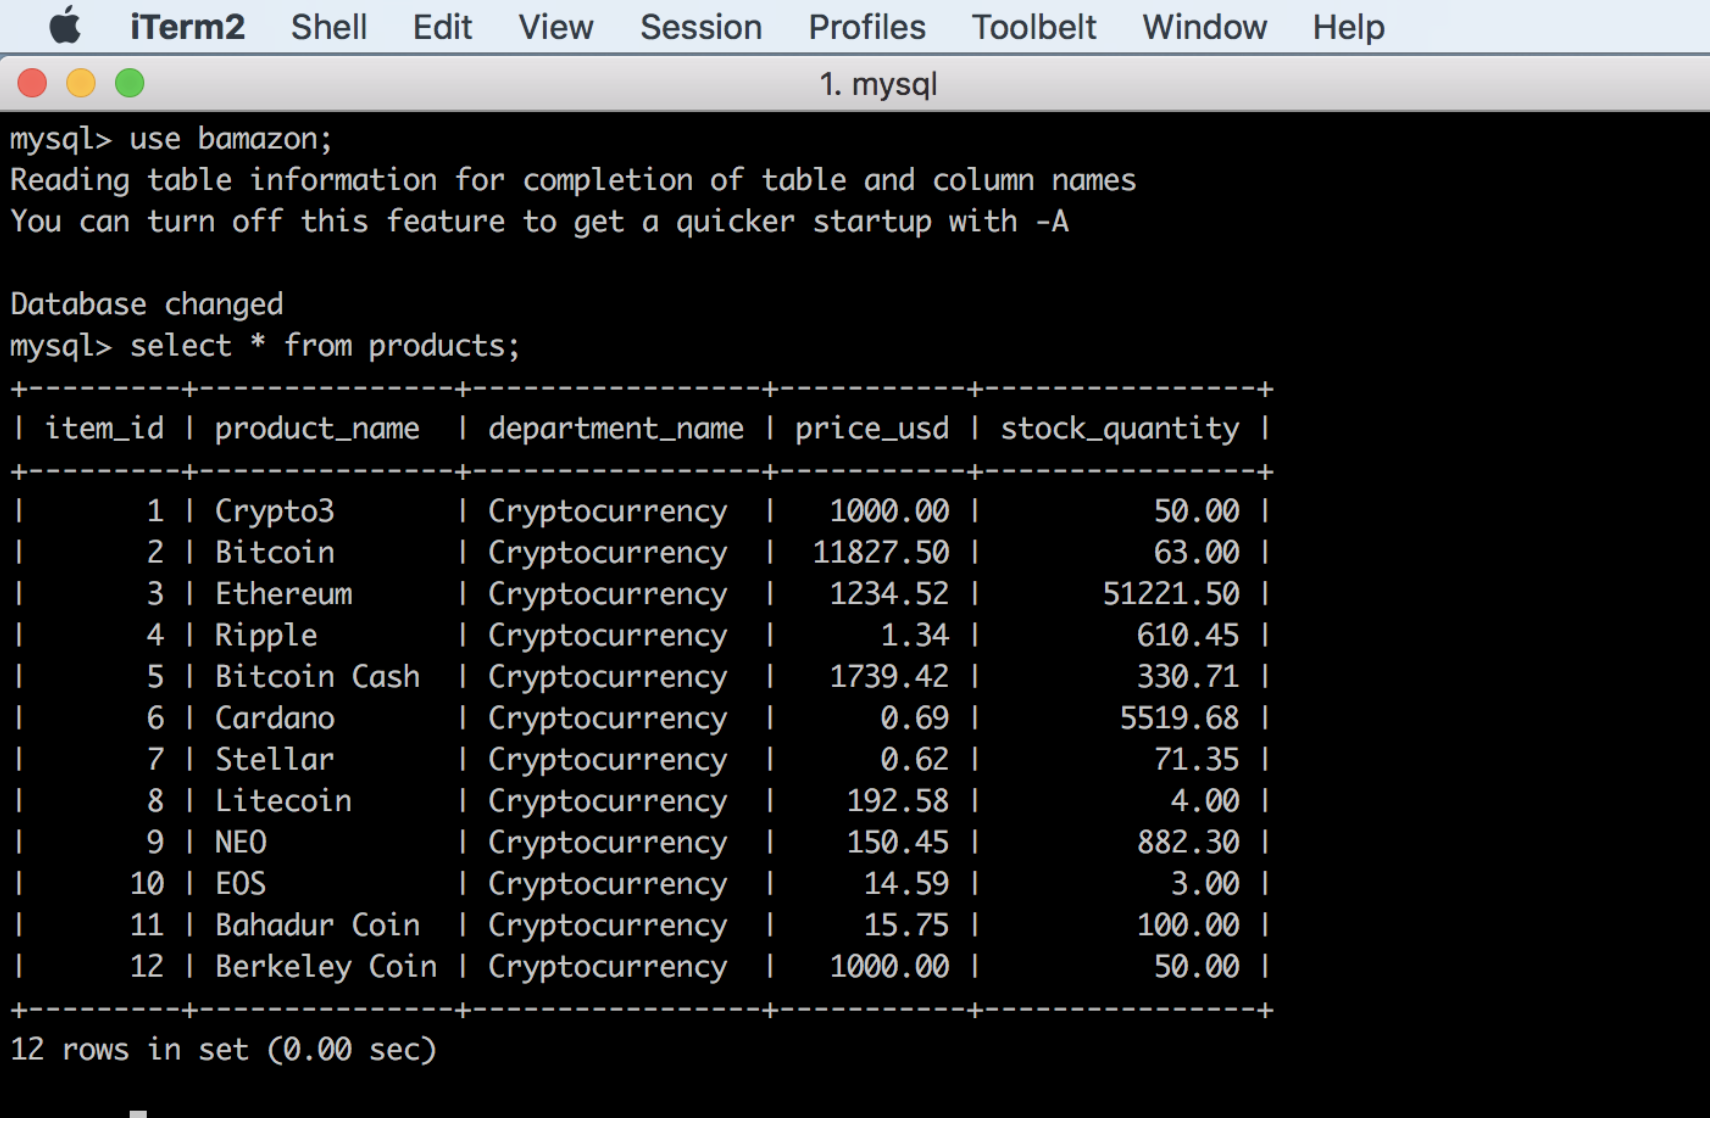
Task: Click the 1739.42 price value
Action: (890, 677)
